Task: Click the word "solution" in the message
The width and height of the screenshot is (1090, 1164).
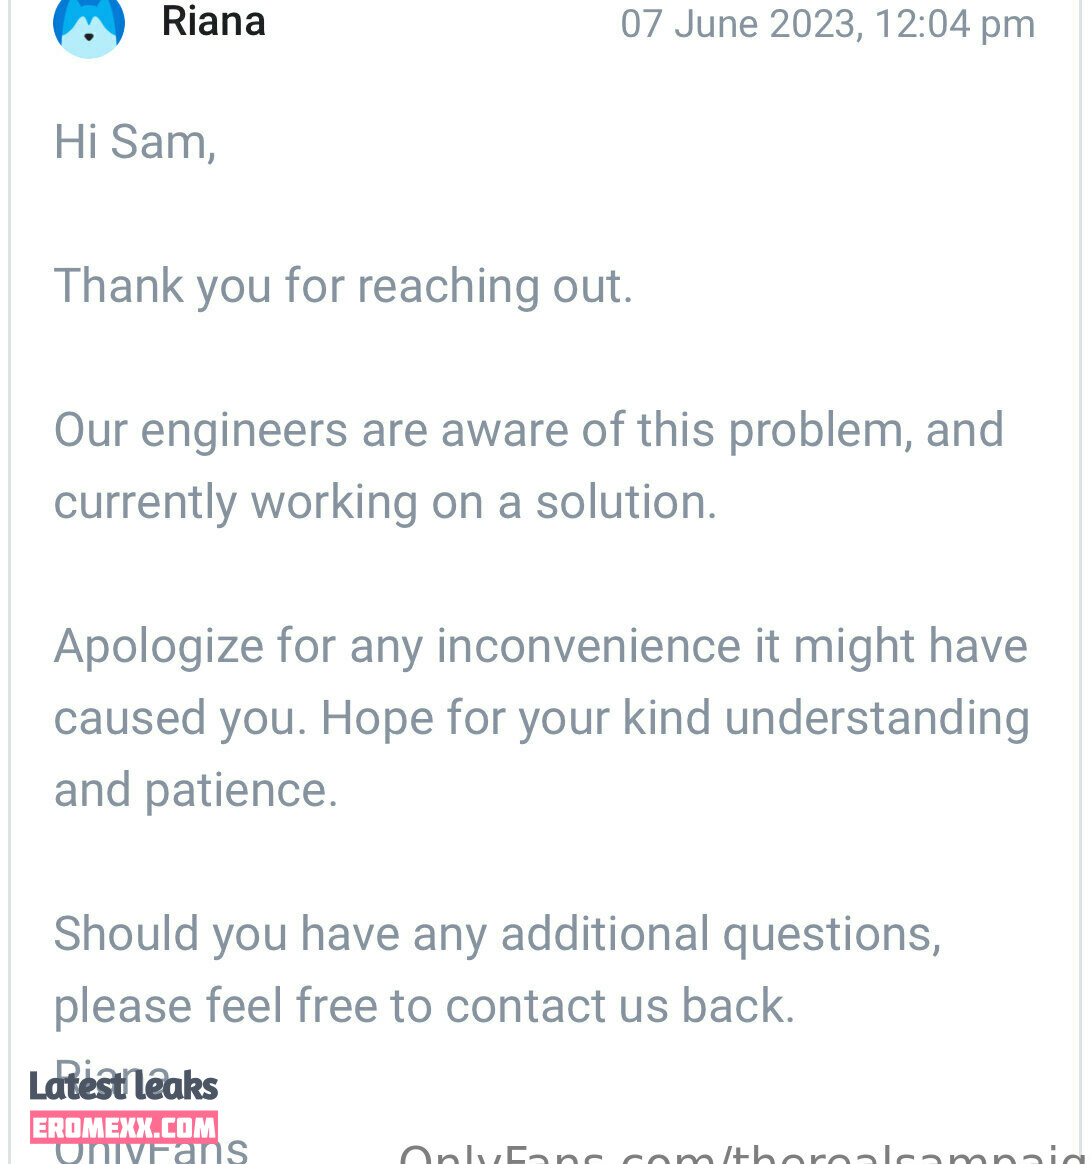Action: 626,503
